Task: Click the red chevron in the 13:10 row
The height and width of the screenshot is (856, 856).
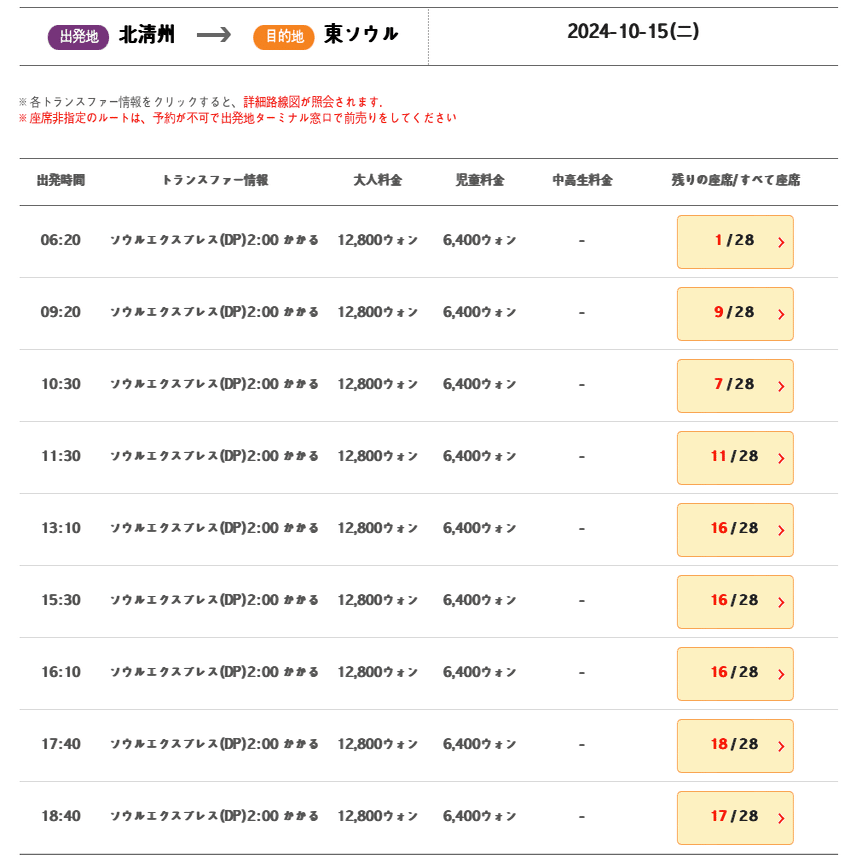Action: click(780, 530)
